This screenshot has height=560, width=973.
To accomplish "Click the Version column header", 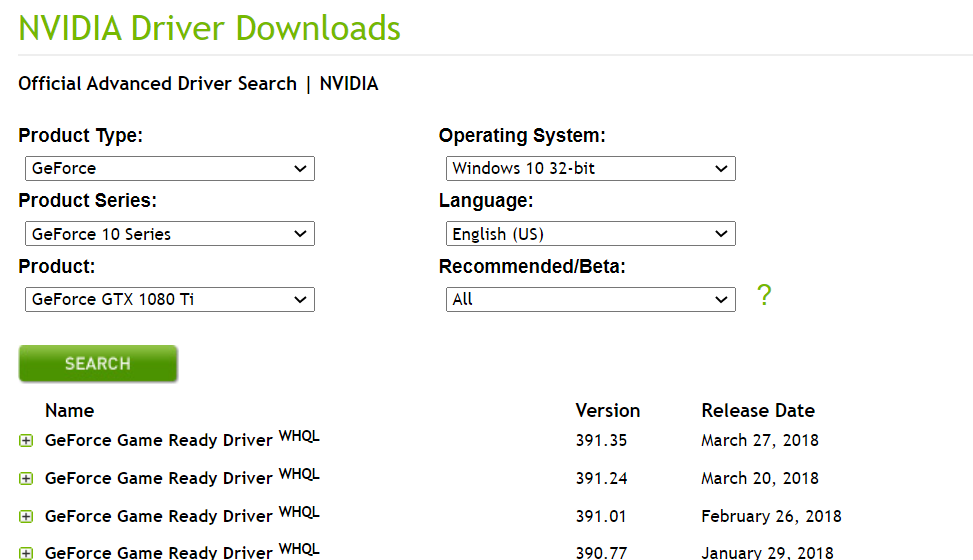I will 607,411.
